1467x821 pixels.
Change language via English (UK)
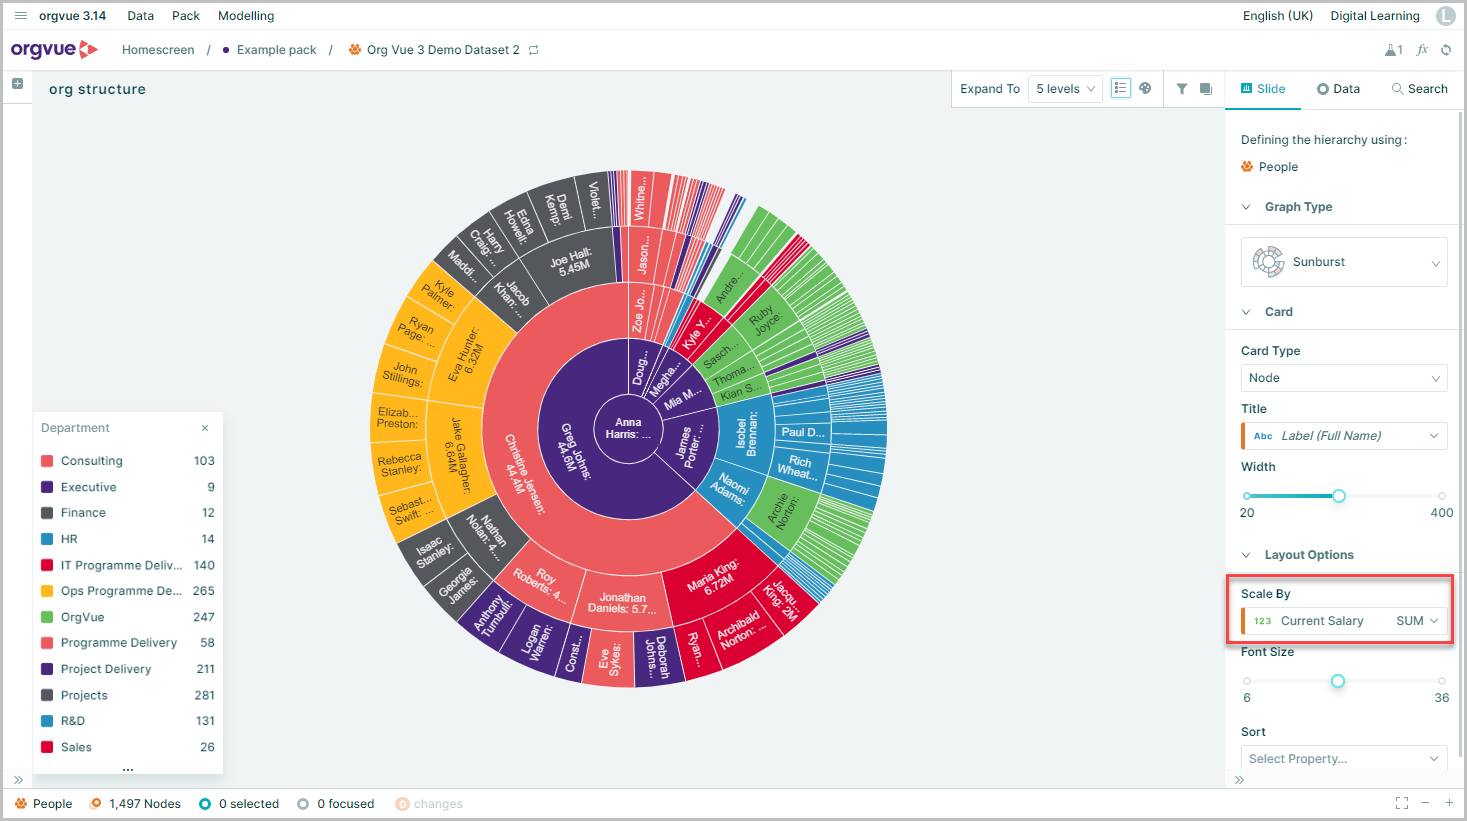point(1278,16)
